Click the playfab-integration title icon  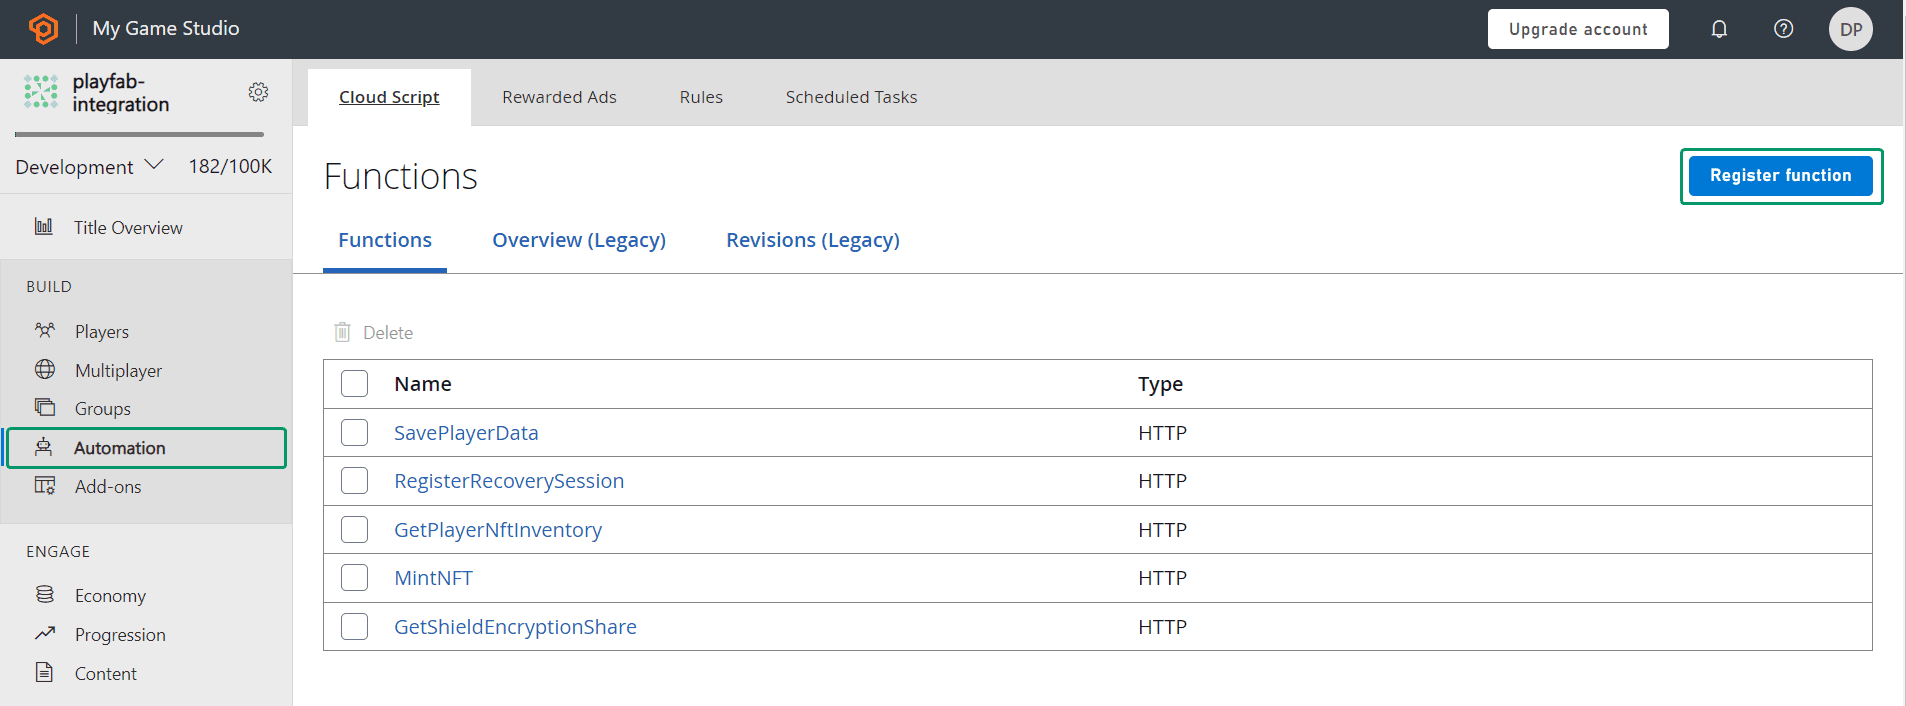[x=41, y=92]
